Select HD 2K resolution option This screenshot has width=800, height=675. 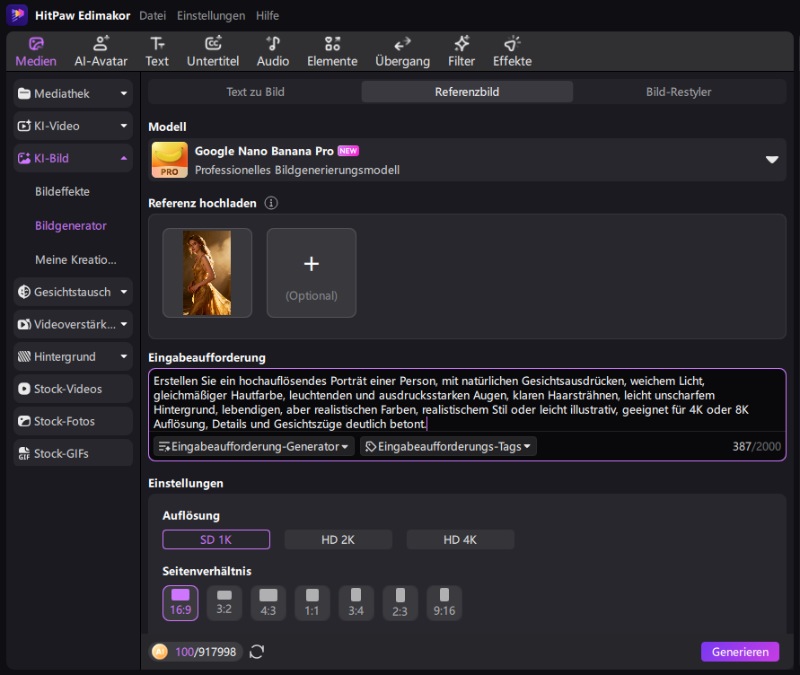(338, 540)
